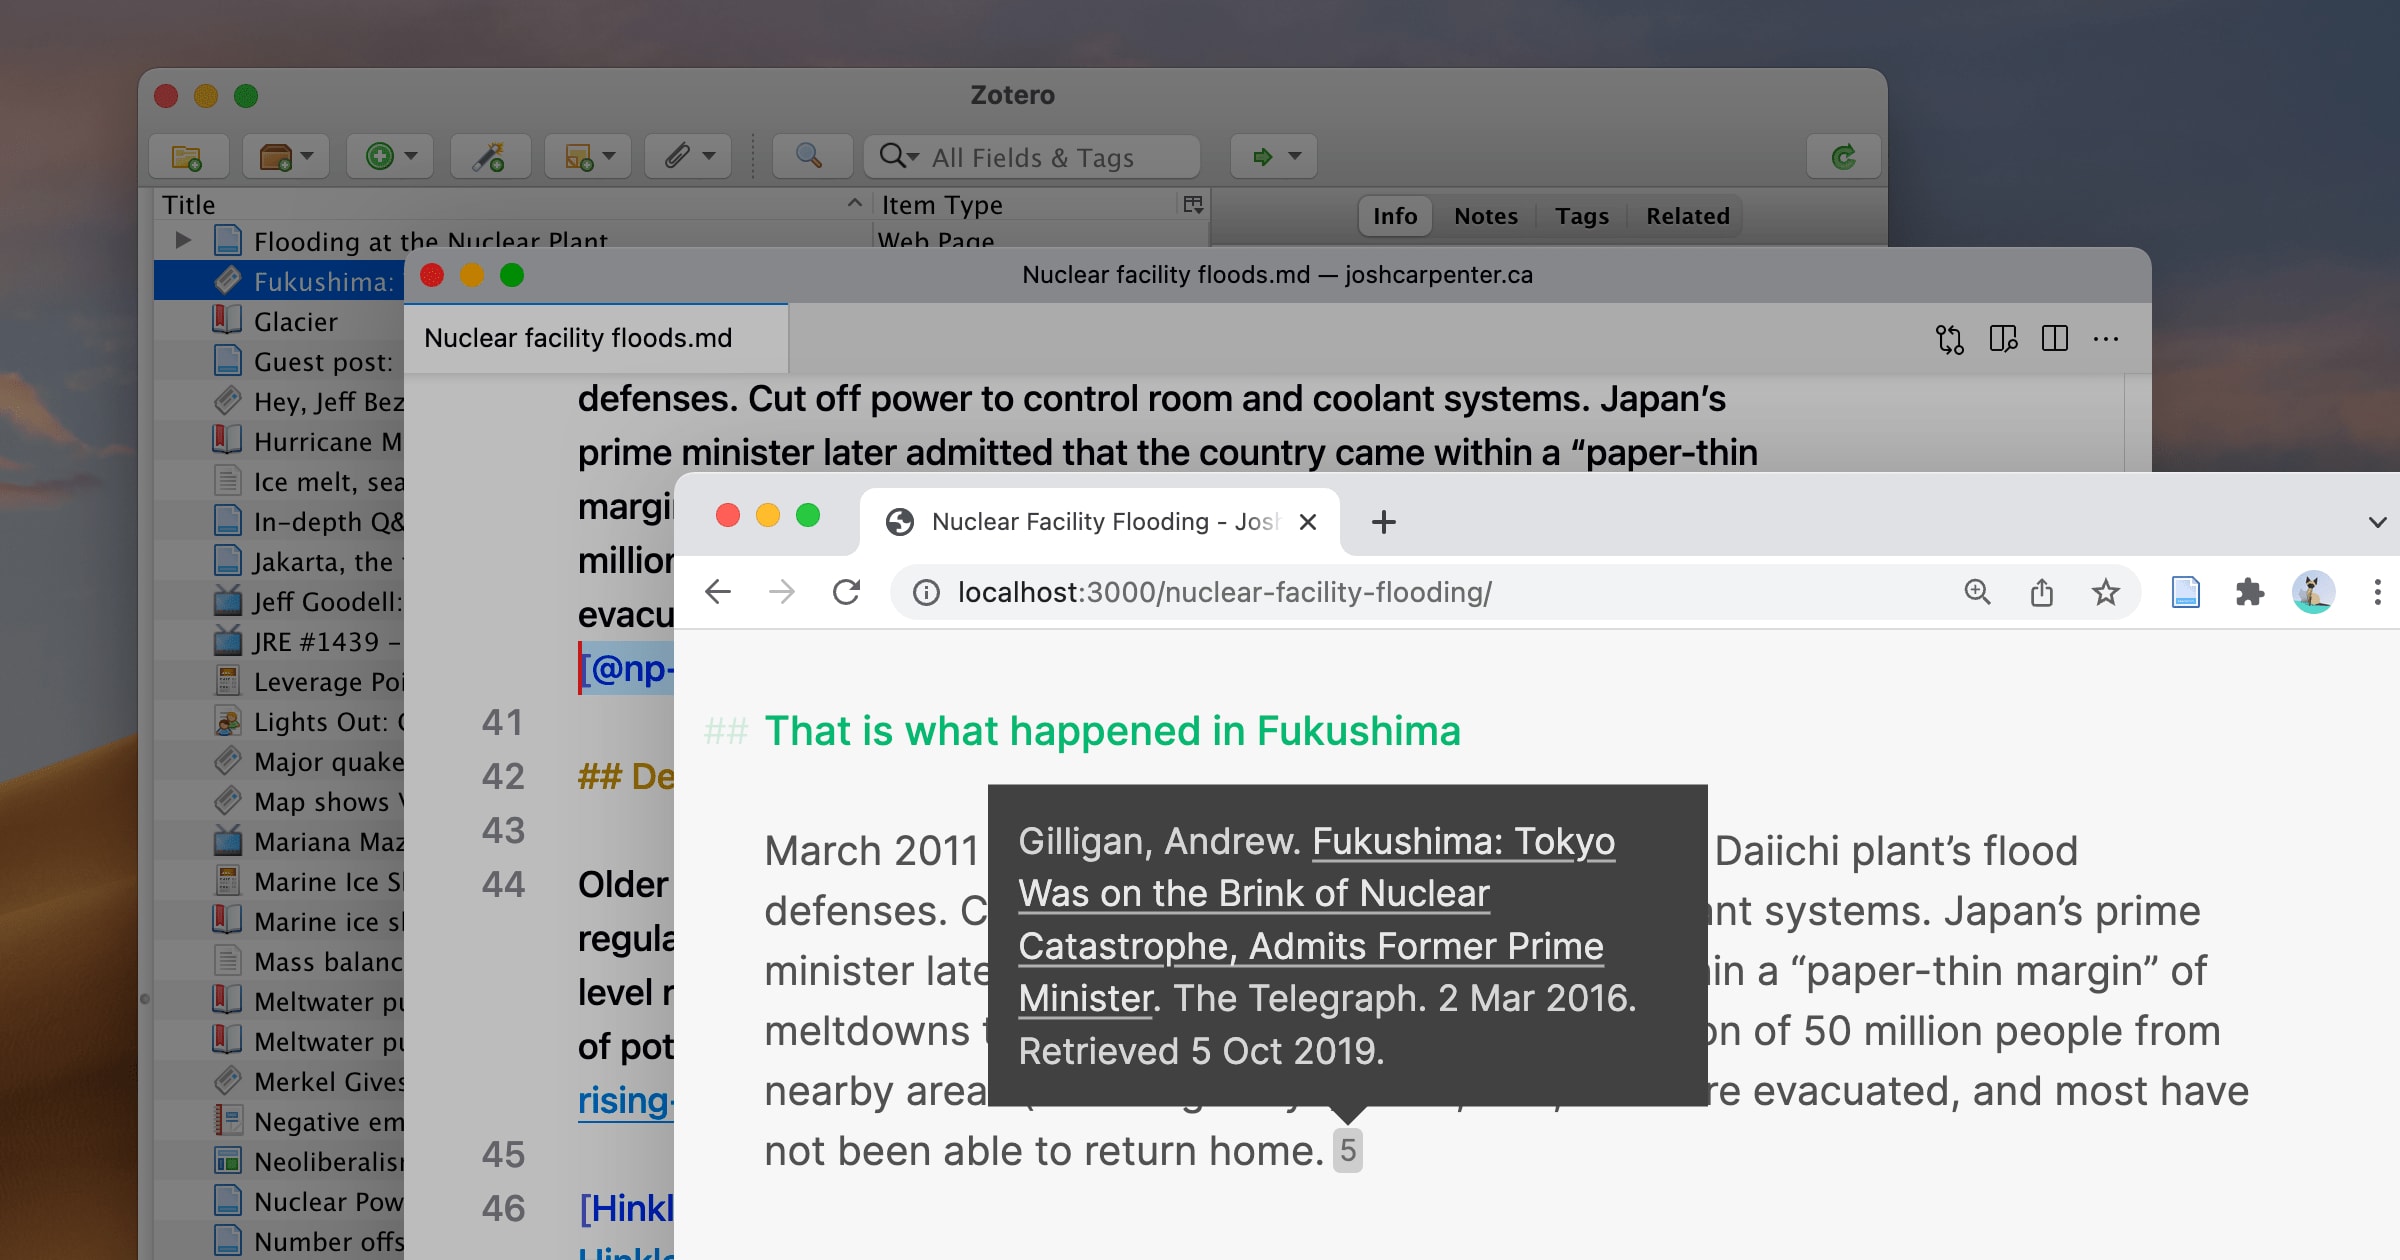The image size is (2400, 1260).
Task: Click site information icon in address bar
Action: click(926, 592)
